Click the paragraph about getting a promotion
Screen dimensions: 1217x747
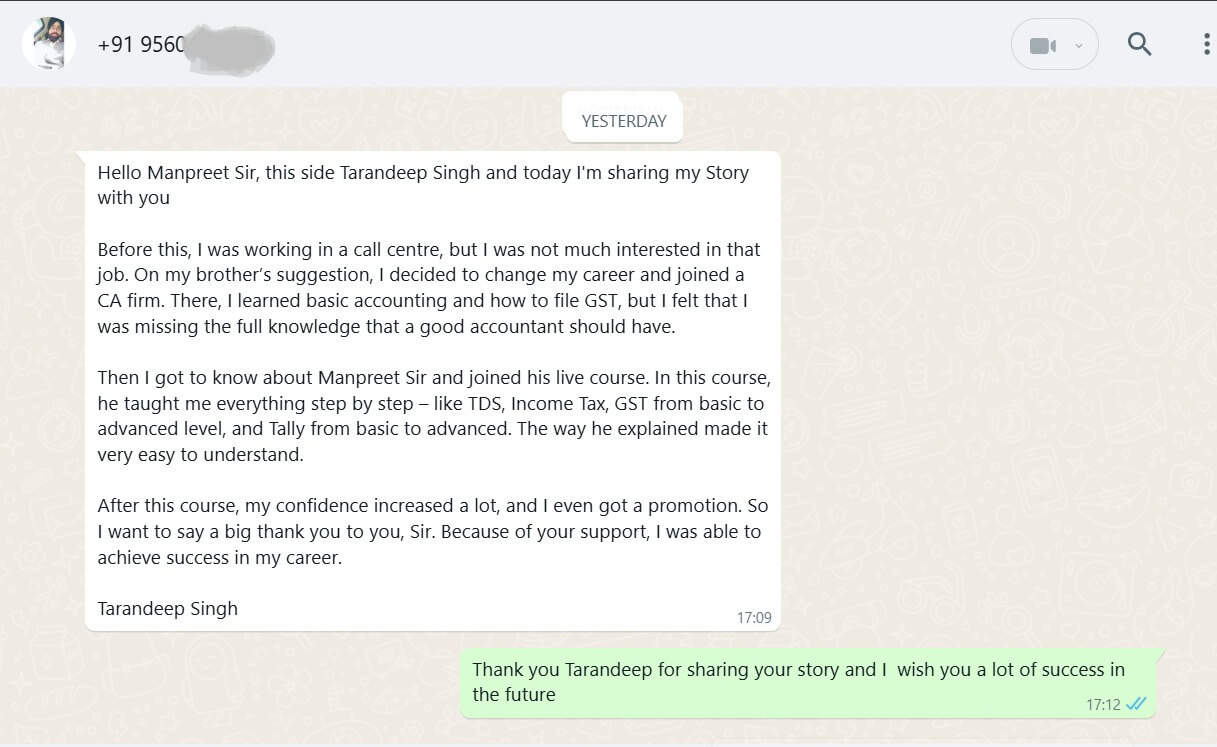(x=432, y=532)
